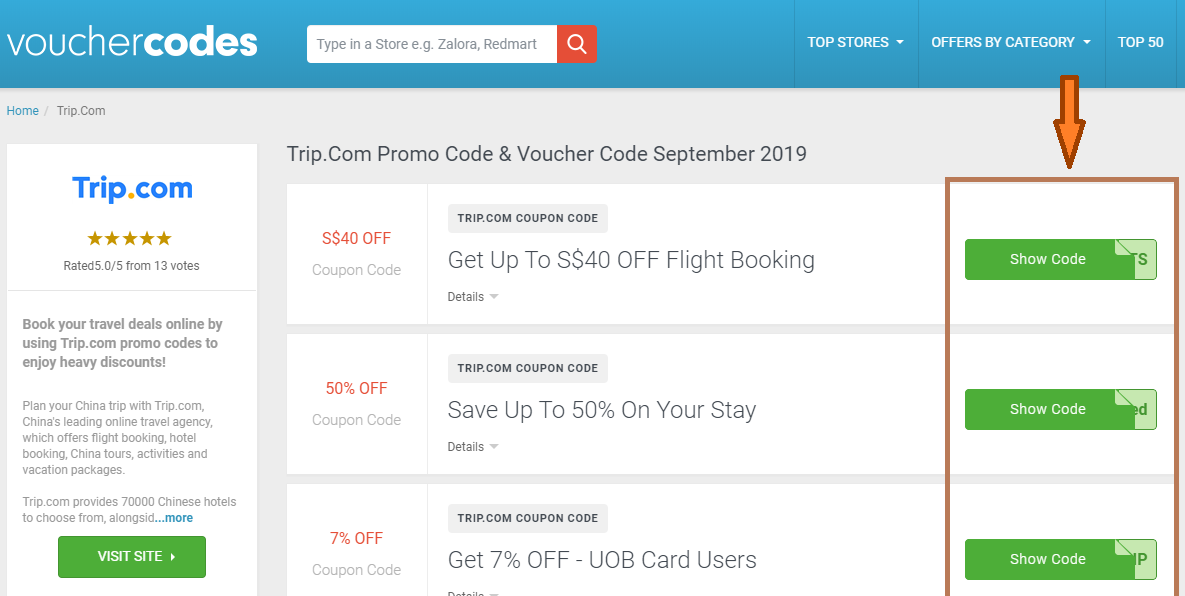Click the VISIT SITE green button
1185x596 pixels.
coord(131,557)
